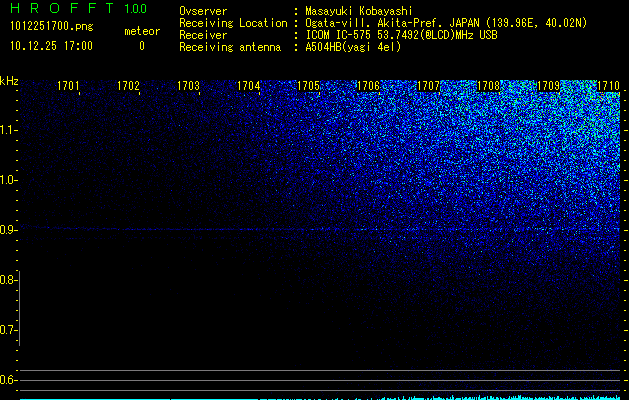
Task: Click the 0.6 kHz axis label
Action: 7,380
